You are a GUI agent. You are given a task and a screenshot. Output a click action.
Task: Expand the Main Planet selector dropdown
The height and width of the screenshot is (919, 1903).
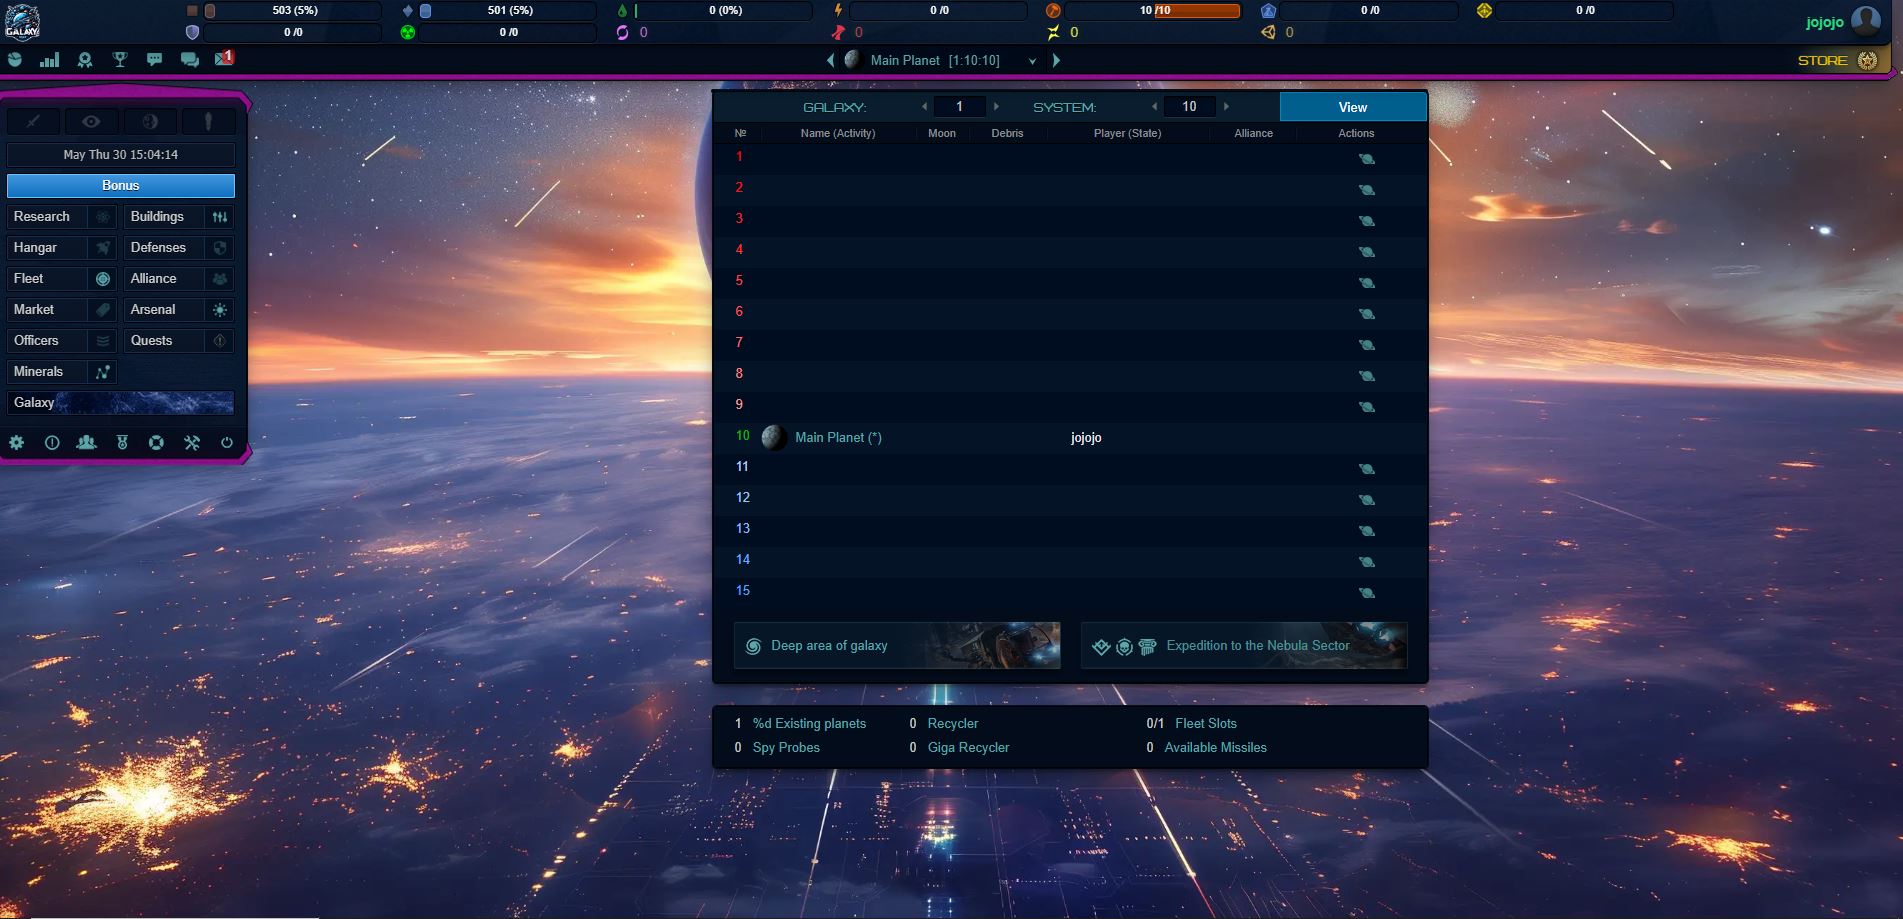pos(1032,61)
